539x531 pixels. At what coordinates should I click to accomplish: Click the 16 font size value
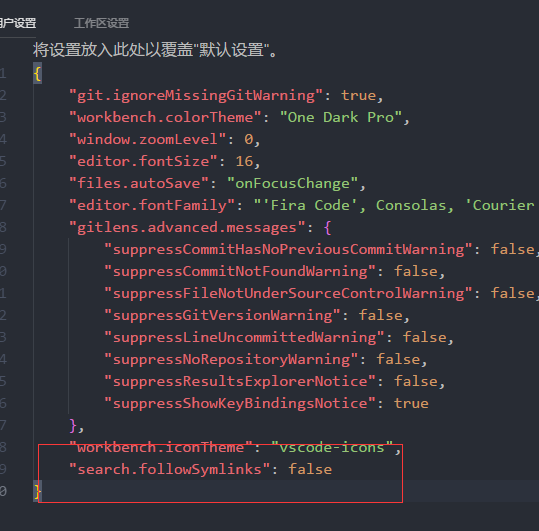(244, 162)
